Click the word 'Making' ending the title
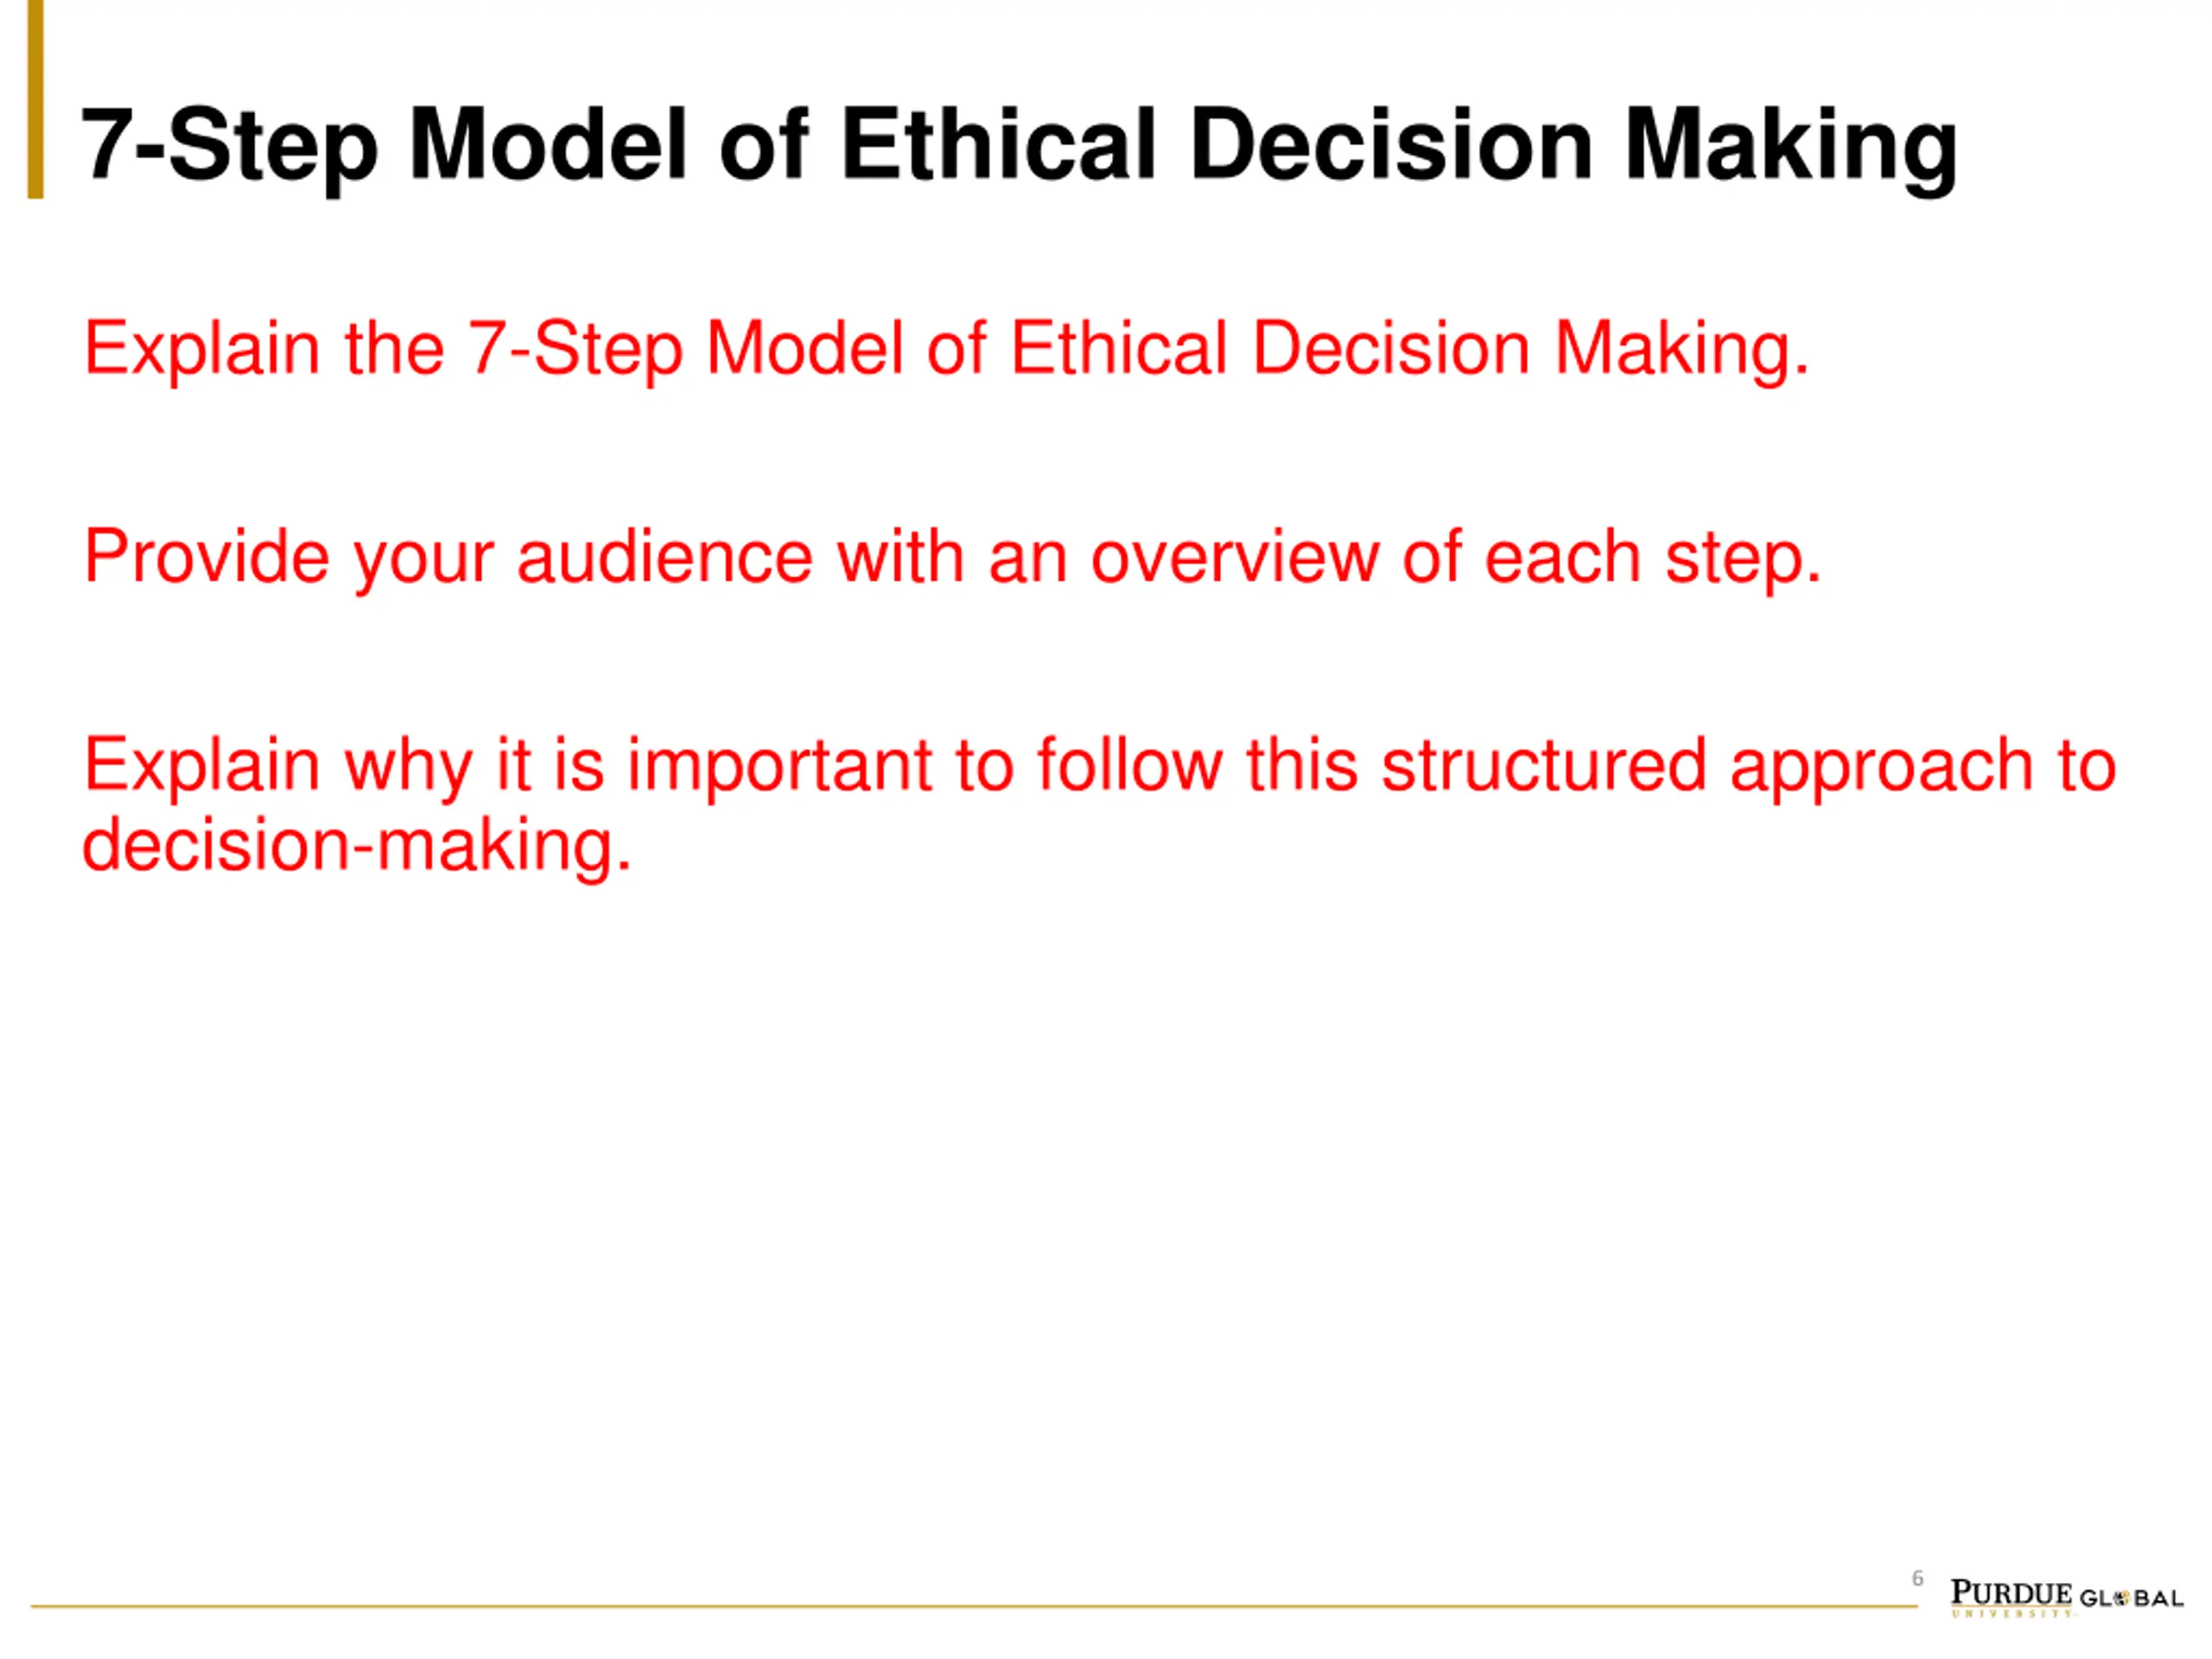Screen dimensions: 2212x1659 (x=1790, y=149)
